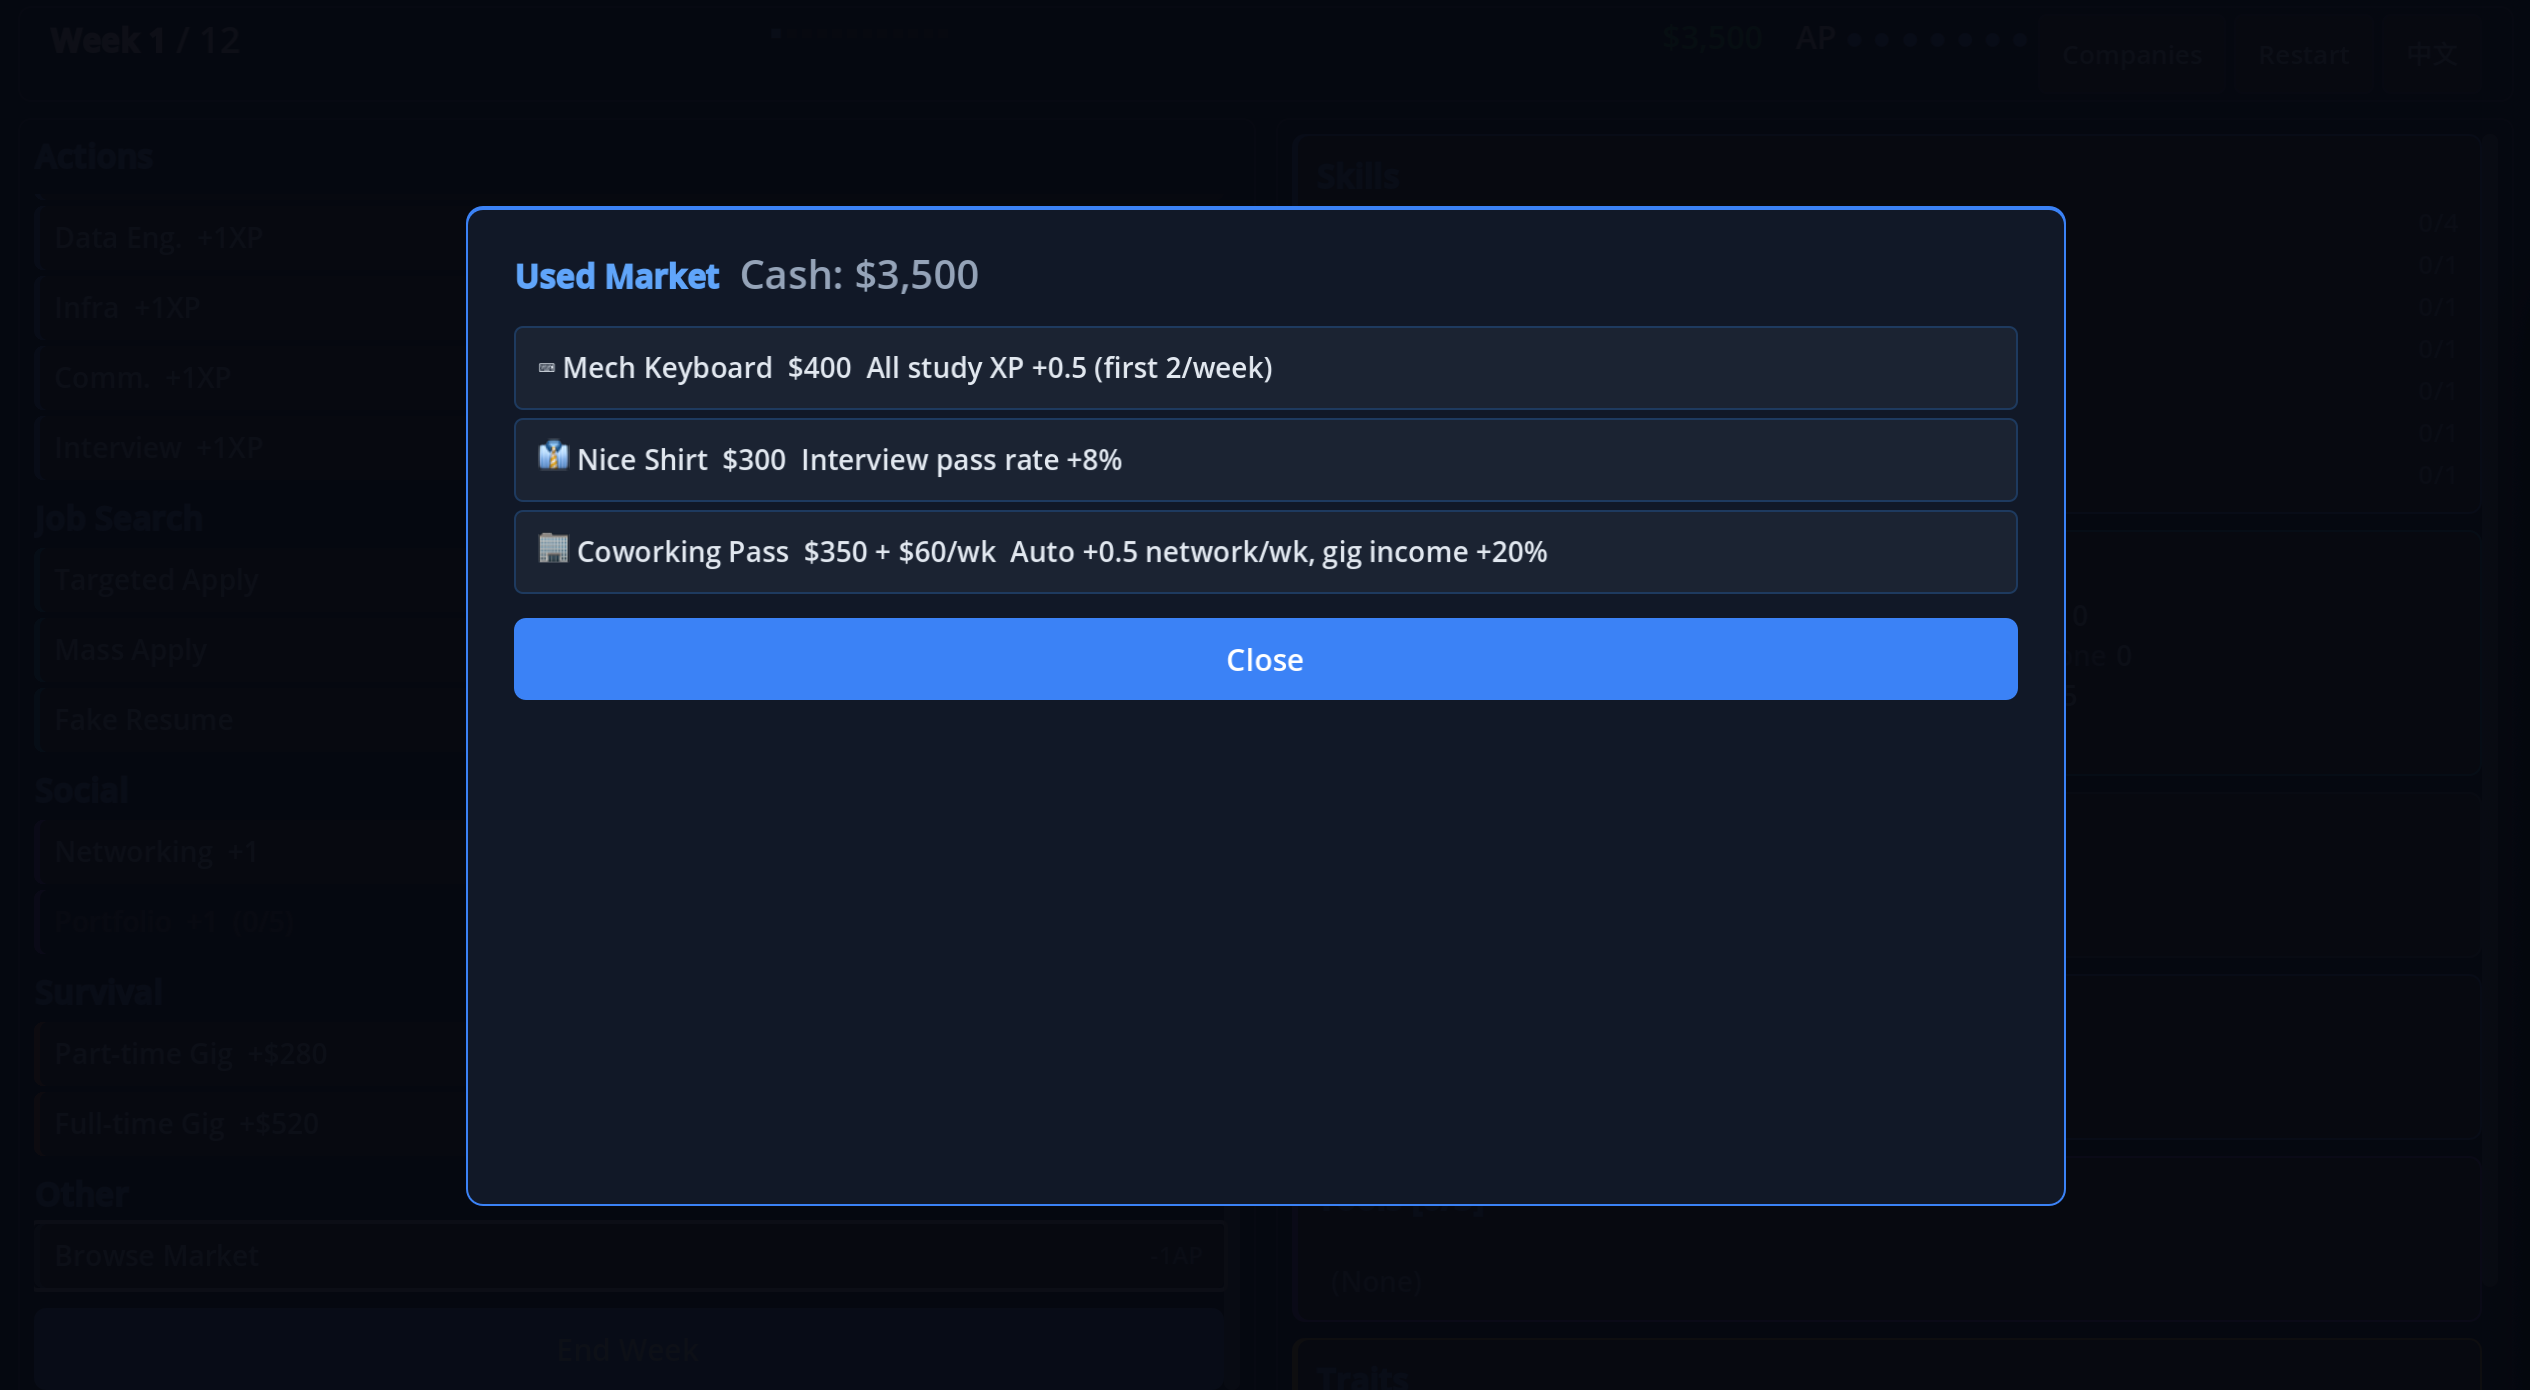The width and height of the screenshot is (2530, 1390).
Task: Close the Used Market dialog
Action: [x=1264, y=659]
